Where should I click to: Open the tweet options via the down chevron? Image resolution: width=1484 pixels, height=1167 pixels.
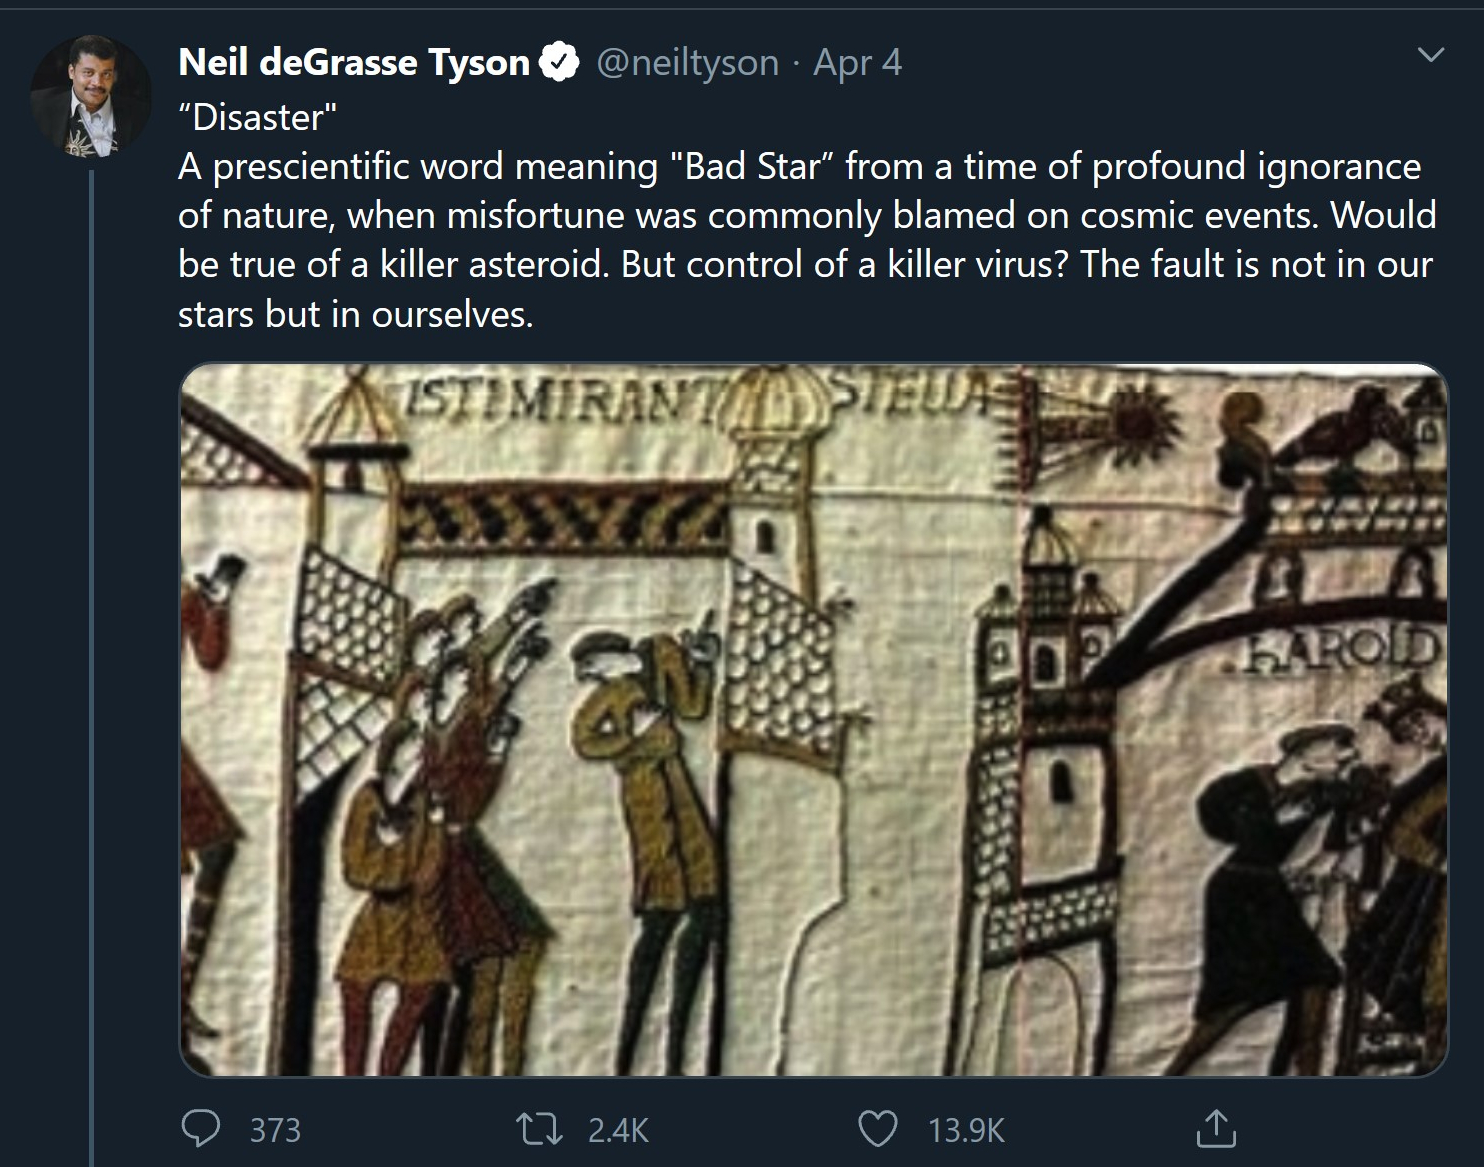1432,52
